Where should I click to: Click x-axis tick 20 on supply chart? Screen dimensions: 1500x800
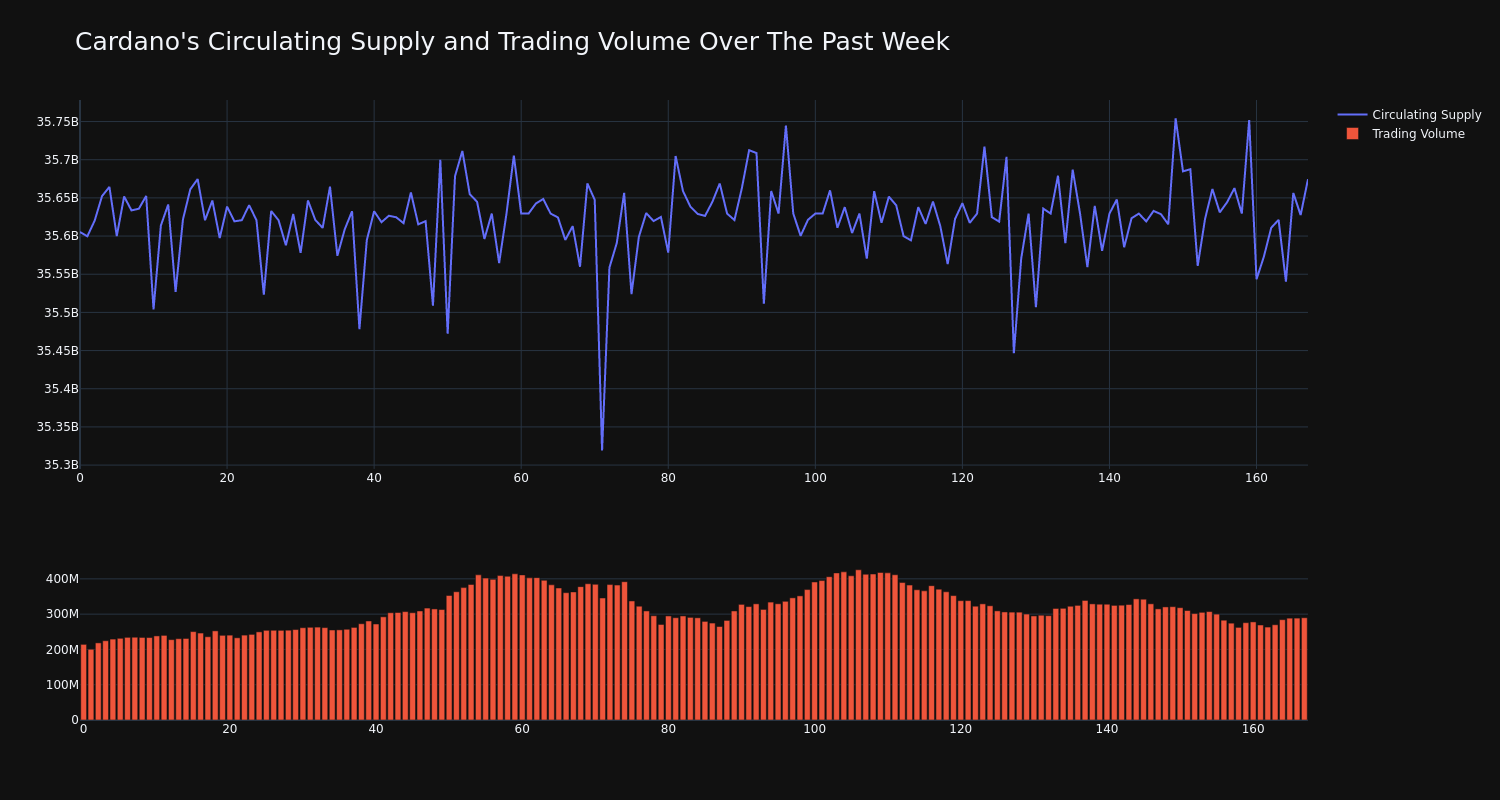(227, 478)
